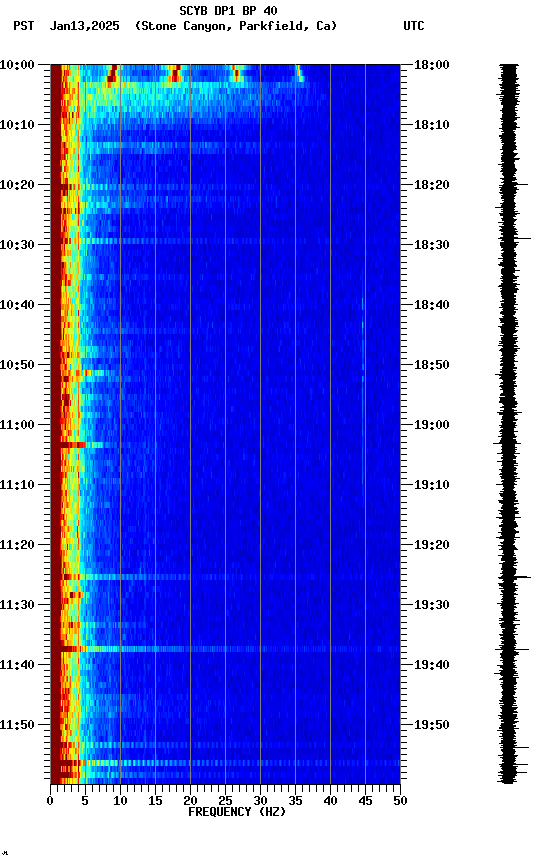Screen dimensions: 552x864
Task: Click the 'UTC' timezone label
Action: pos(414,26)
